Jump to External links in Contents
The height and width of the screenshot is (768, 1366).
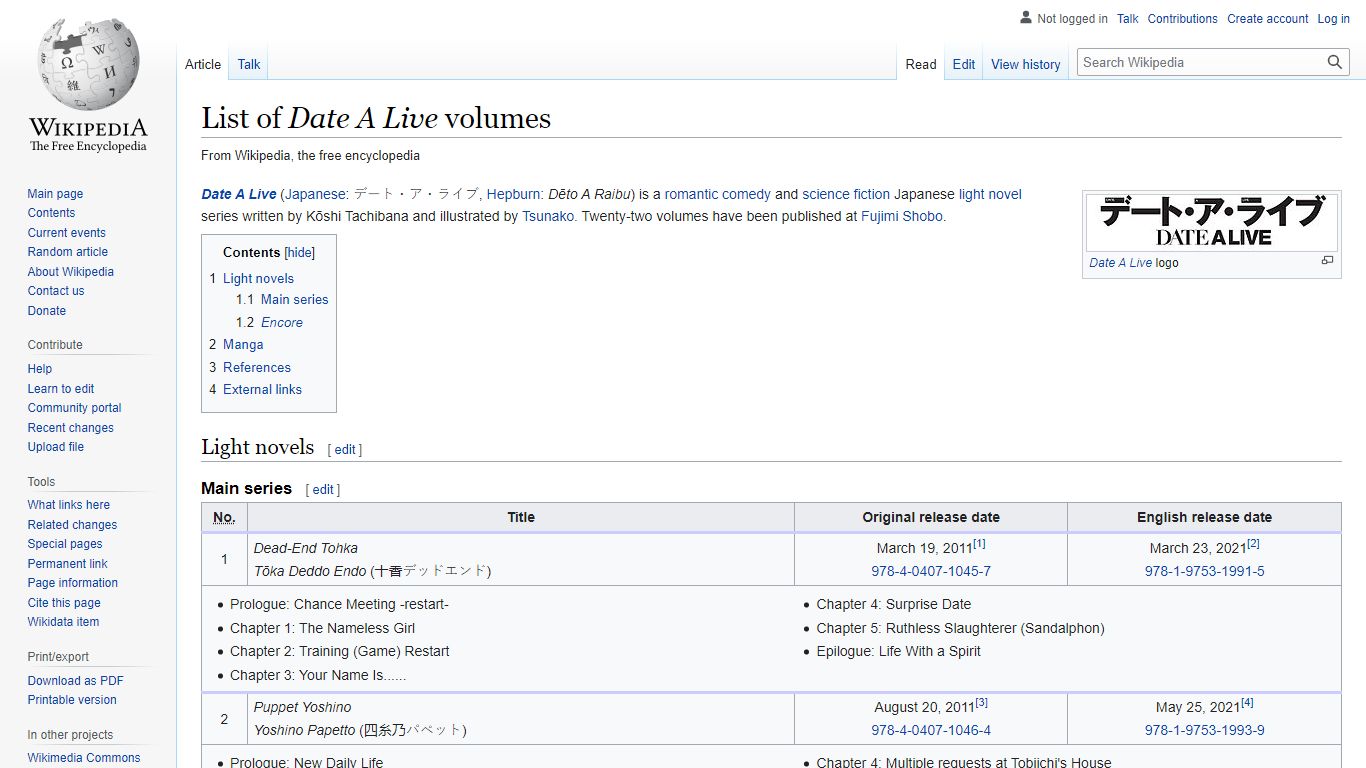262,390
